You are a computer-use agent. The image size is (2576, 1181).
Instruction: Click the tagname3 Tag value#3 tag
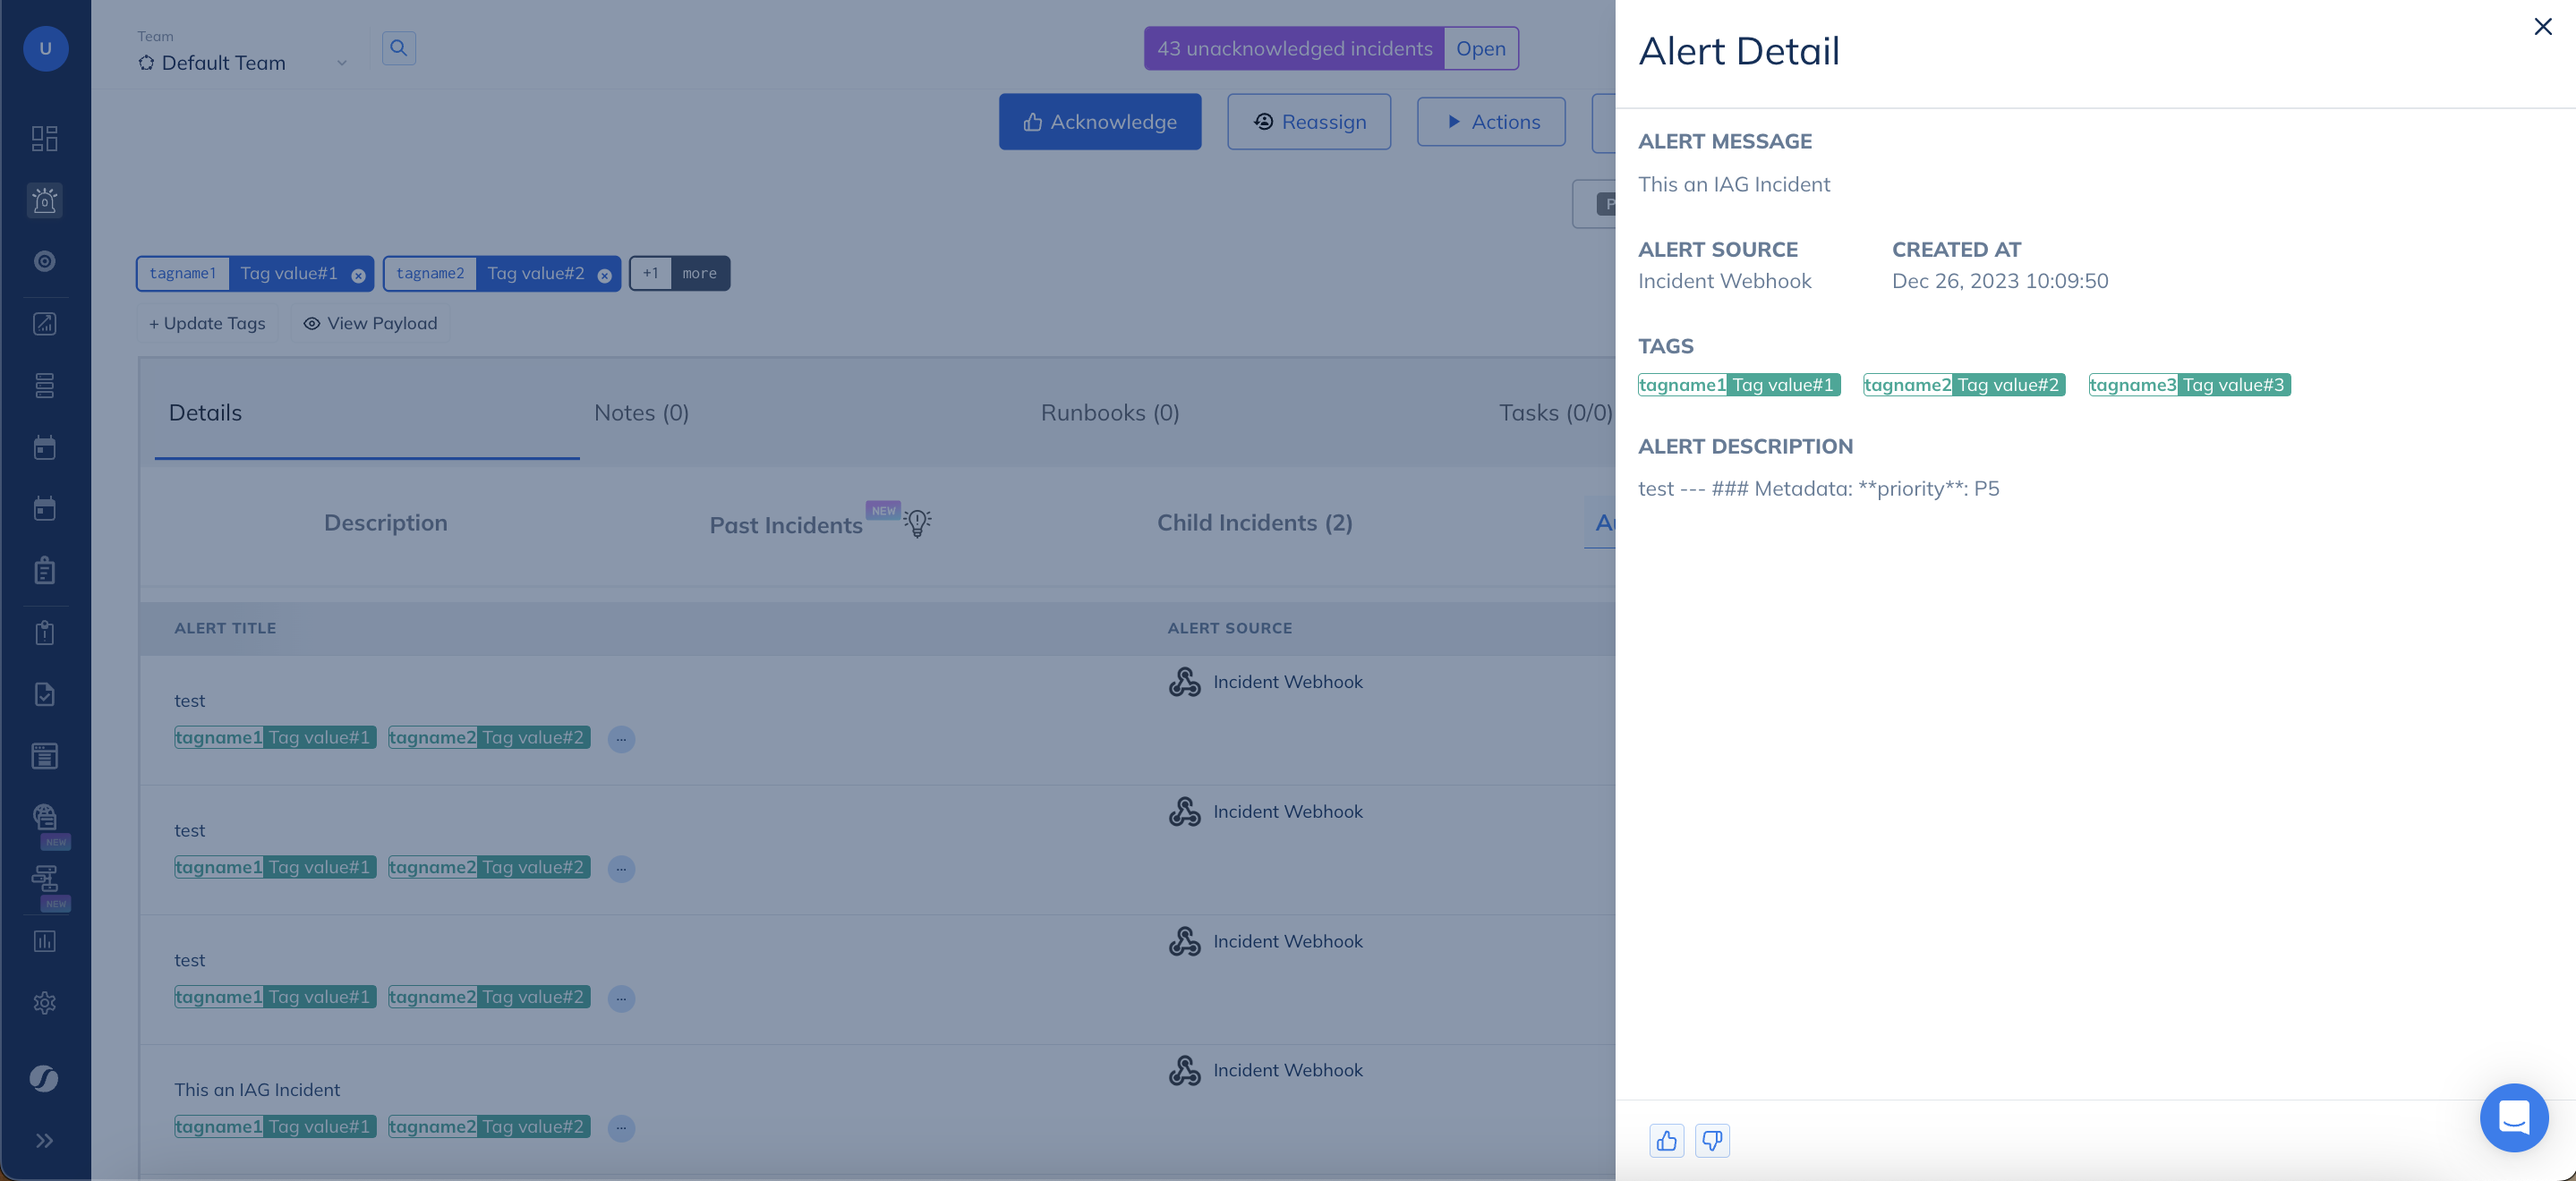click(2189, 385)
